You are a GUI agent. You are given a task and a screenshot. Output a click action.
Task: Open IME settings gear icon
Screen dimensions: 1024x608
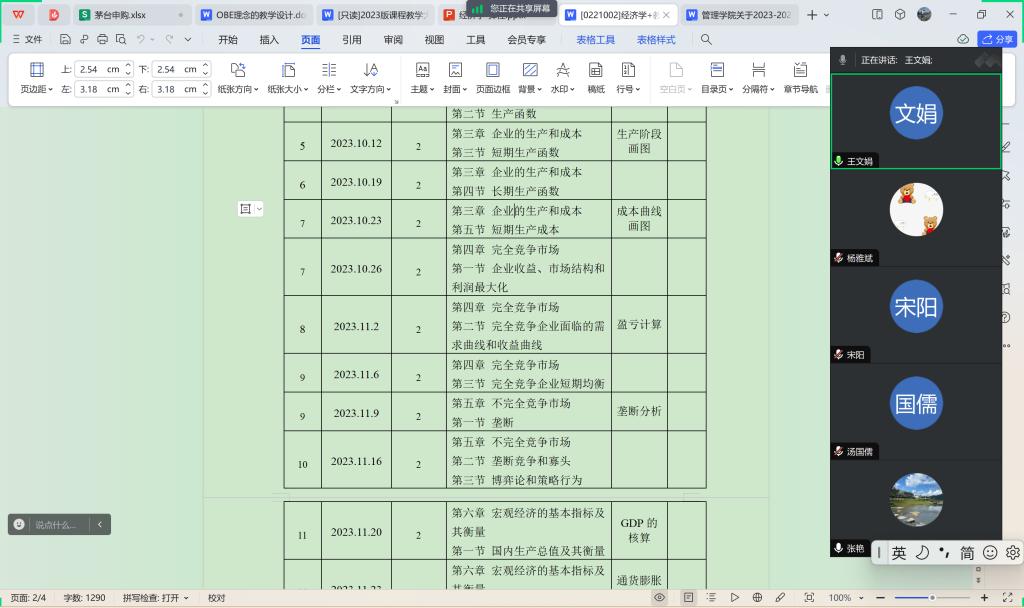point(1012,552)
